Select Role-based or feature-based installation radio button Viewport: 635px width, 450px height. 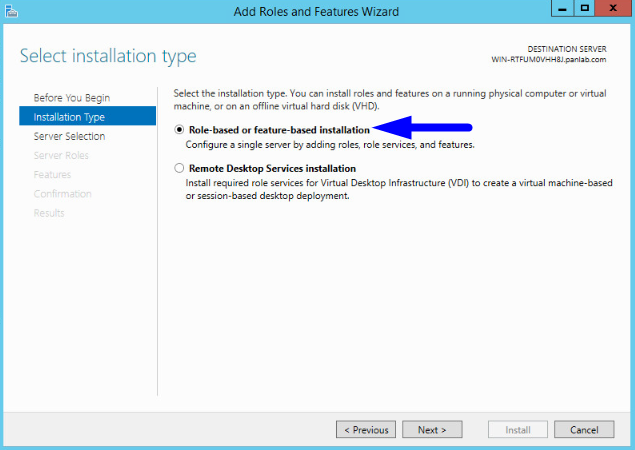pos(180,130)
